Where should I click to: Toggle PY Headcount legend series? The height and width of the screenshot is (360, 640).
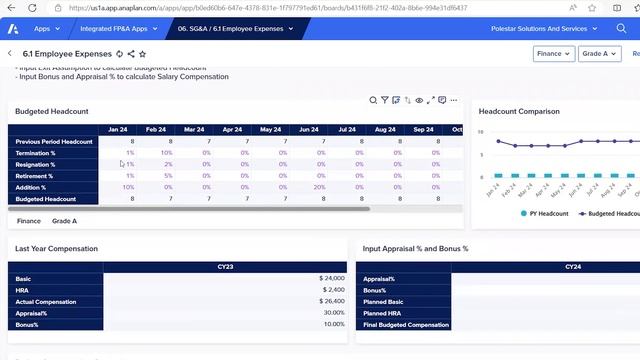pos(544,213)
